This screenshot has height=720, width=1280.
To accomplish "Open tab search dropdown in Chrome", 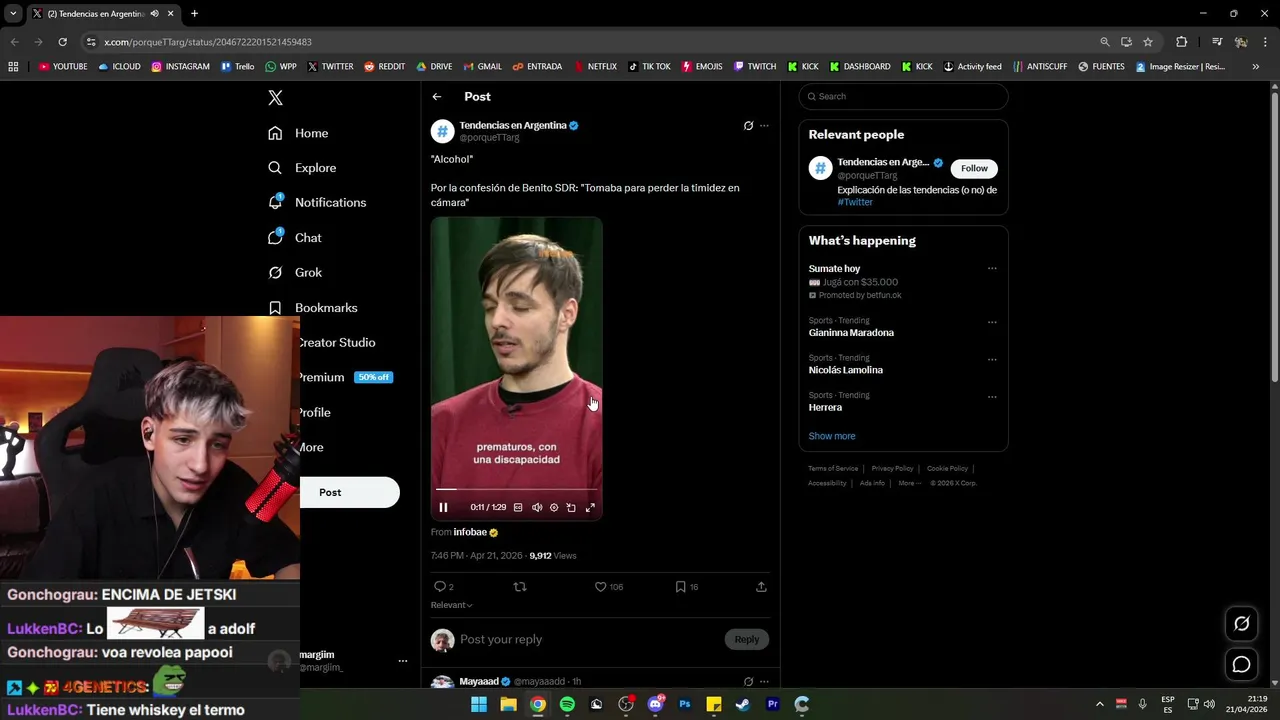I will click(13, 14).
